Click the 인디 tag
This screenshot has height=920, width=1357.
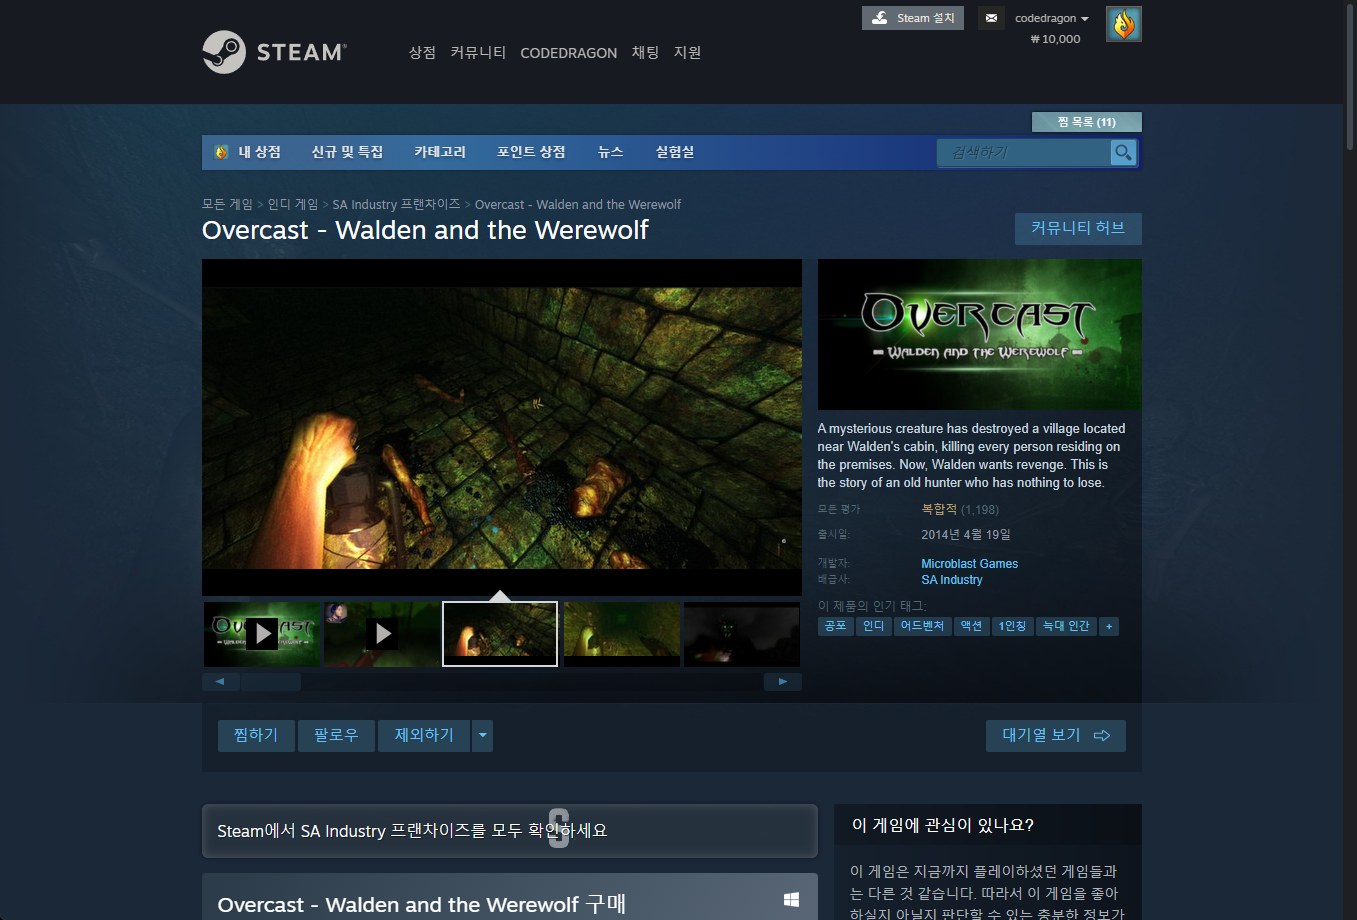coord(874,626)
